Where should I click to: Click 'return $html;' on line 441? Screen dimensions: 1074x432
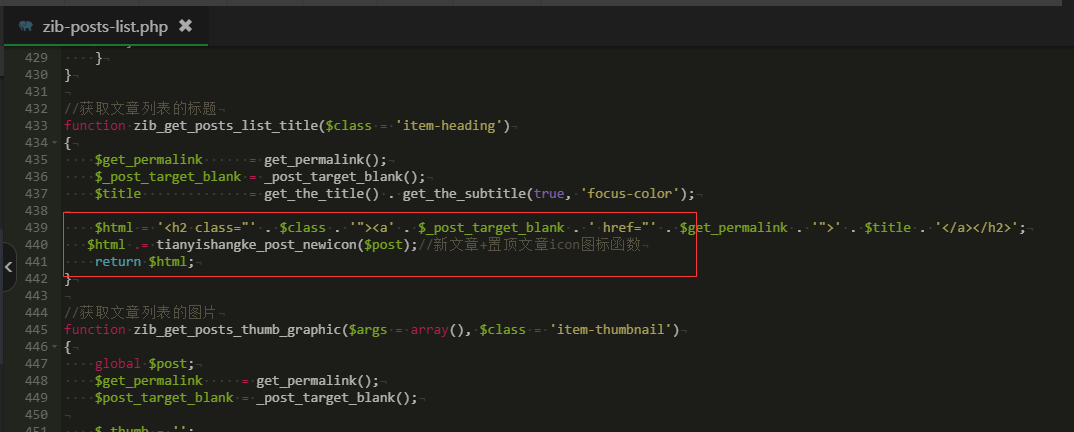point(145,262)
